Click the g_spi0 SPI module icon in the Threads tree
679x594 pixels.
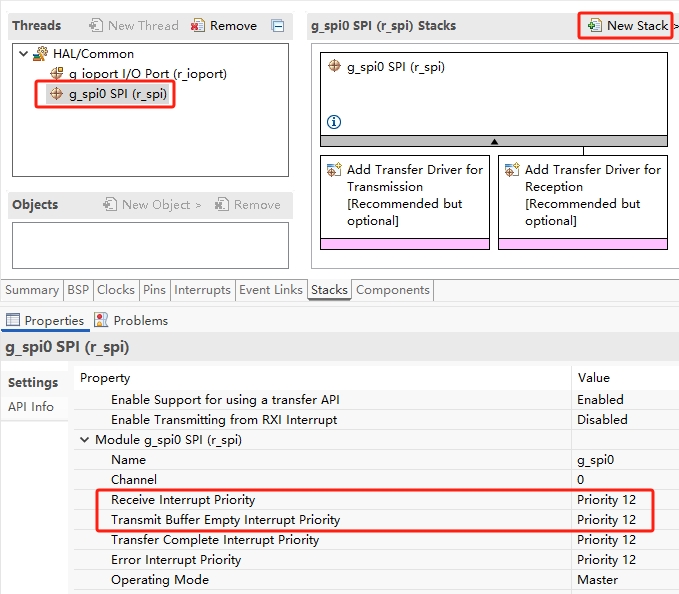[x=56, y=94]
